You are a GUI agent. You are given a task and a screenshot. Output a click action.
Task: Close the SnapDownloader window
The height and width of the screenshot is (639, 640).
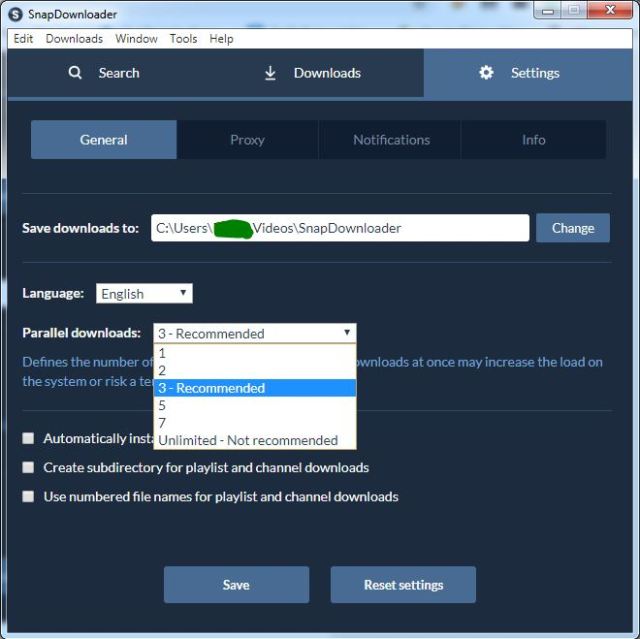(610, 10)
